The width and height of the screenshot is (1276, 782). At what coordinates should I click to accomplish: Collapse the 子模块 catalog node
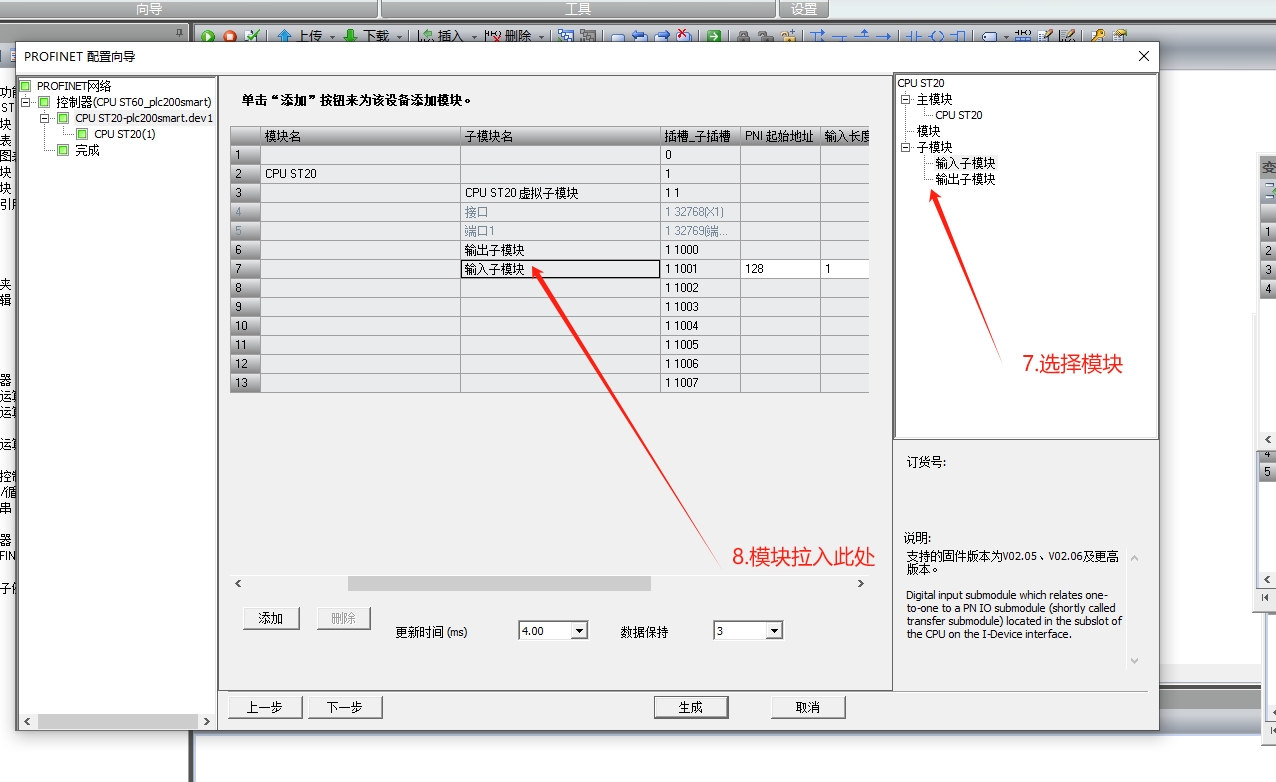tap(906, 147)
